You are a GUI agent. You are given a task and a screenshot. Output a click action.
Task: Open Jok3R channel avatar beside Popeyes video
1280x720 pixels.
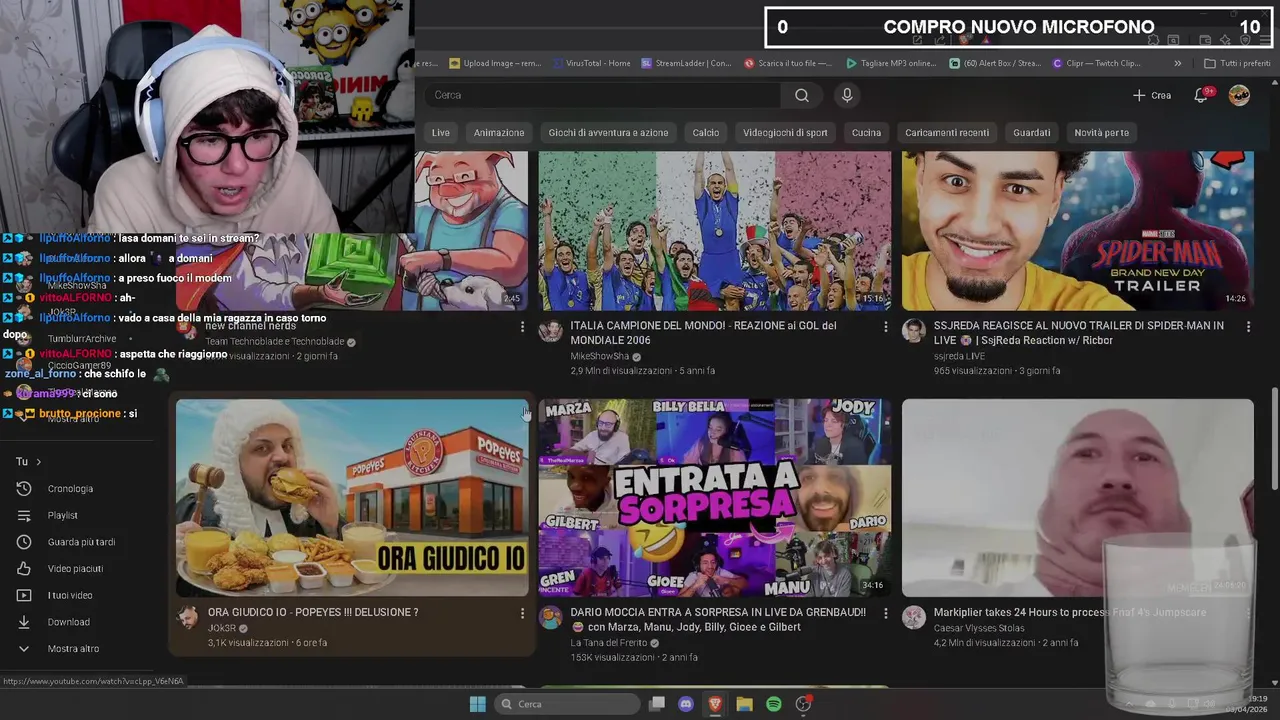point(188,618)
